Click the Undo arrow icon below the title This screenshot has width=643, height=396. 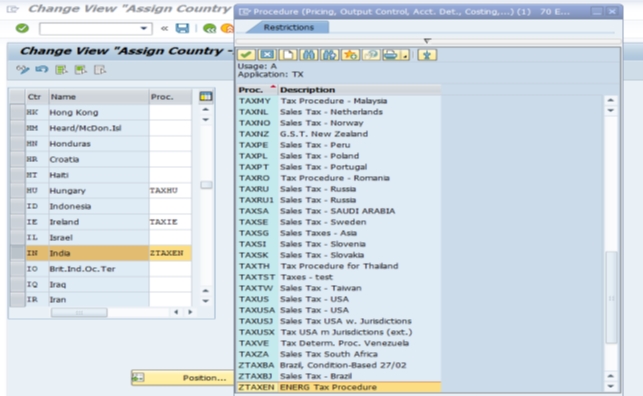(x=41, y=70)
